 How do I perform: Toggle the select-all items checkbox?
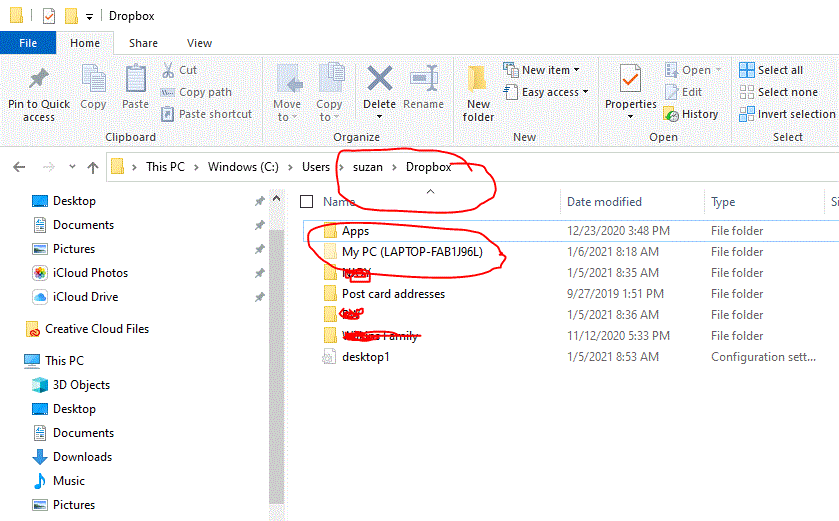(x=307, y=202)
